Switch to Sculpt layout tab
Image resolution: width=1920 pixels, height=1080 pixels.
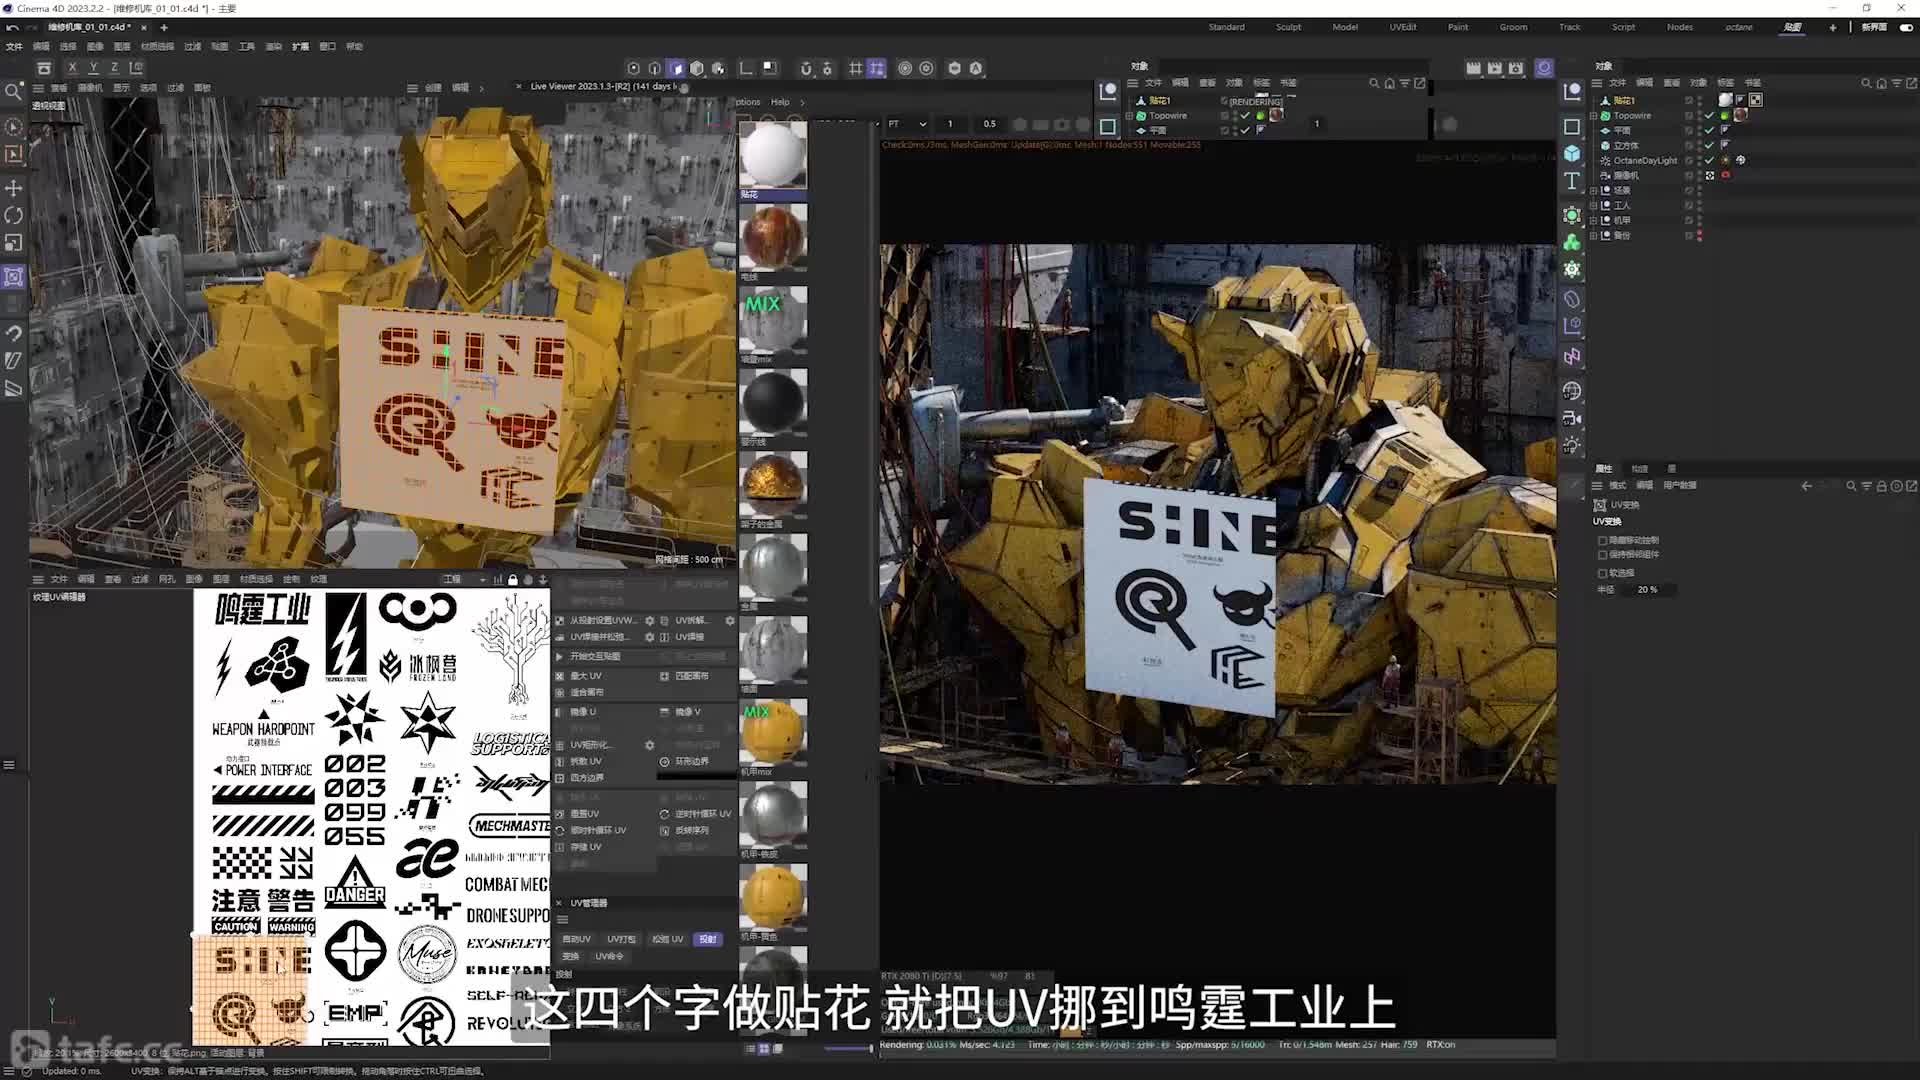(1288, 27)
